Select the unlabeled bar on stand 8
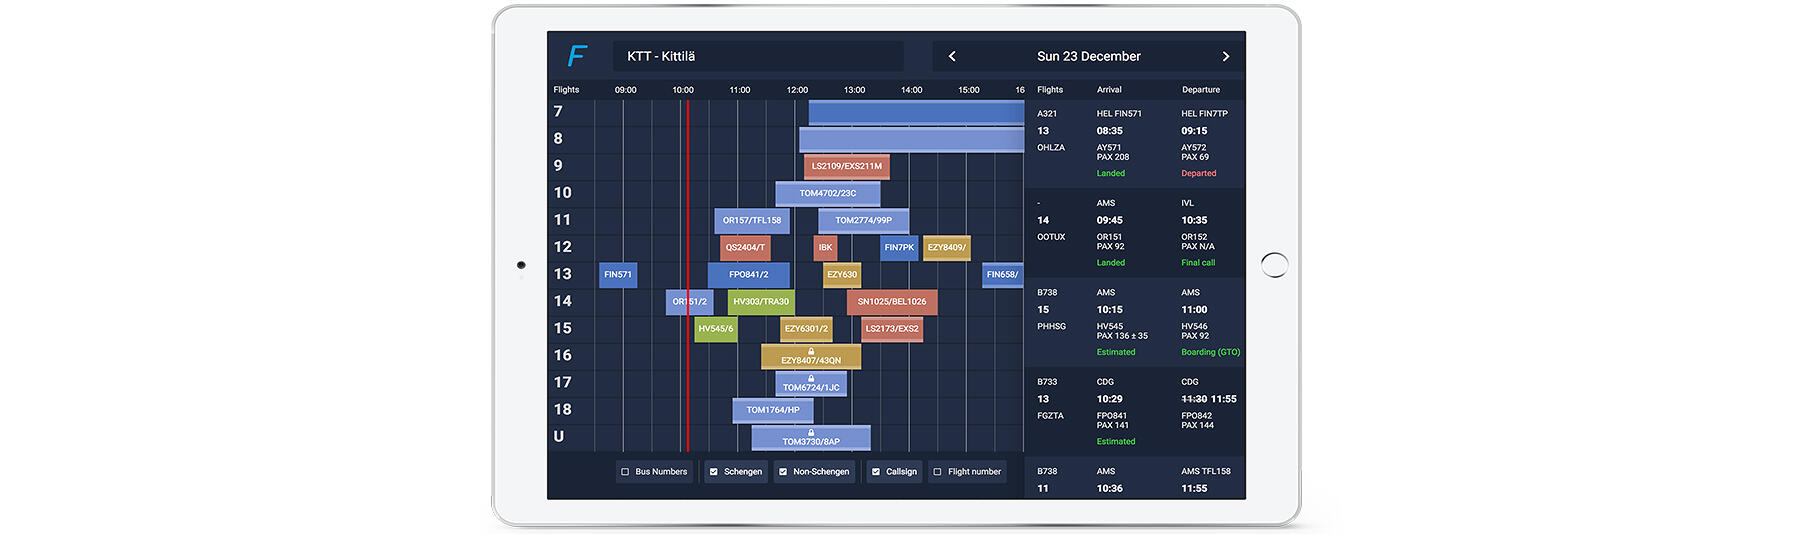1800x534 pixels. (911, 139)
